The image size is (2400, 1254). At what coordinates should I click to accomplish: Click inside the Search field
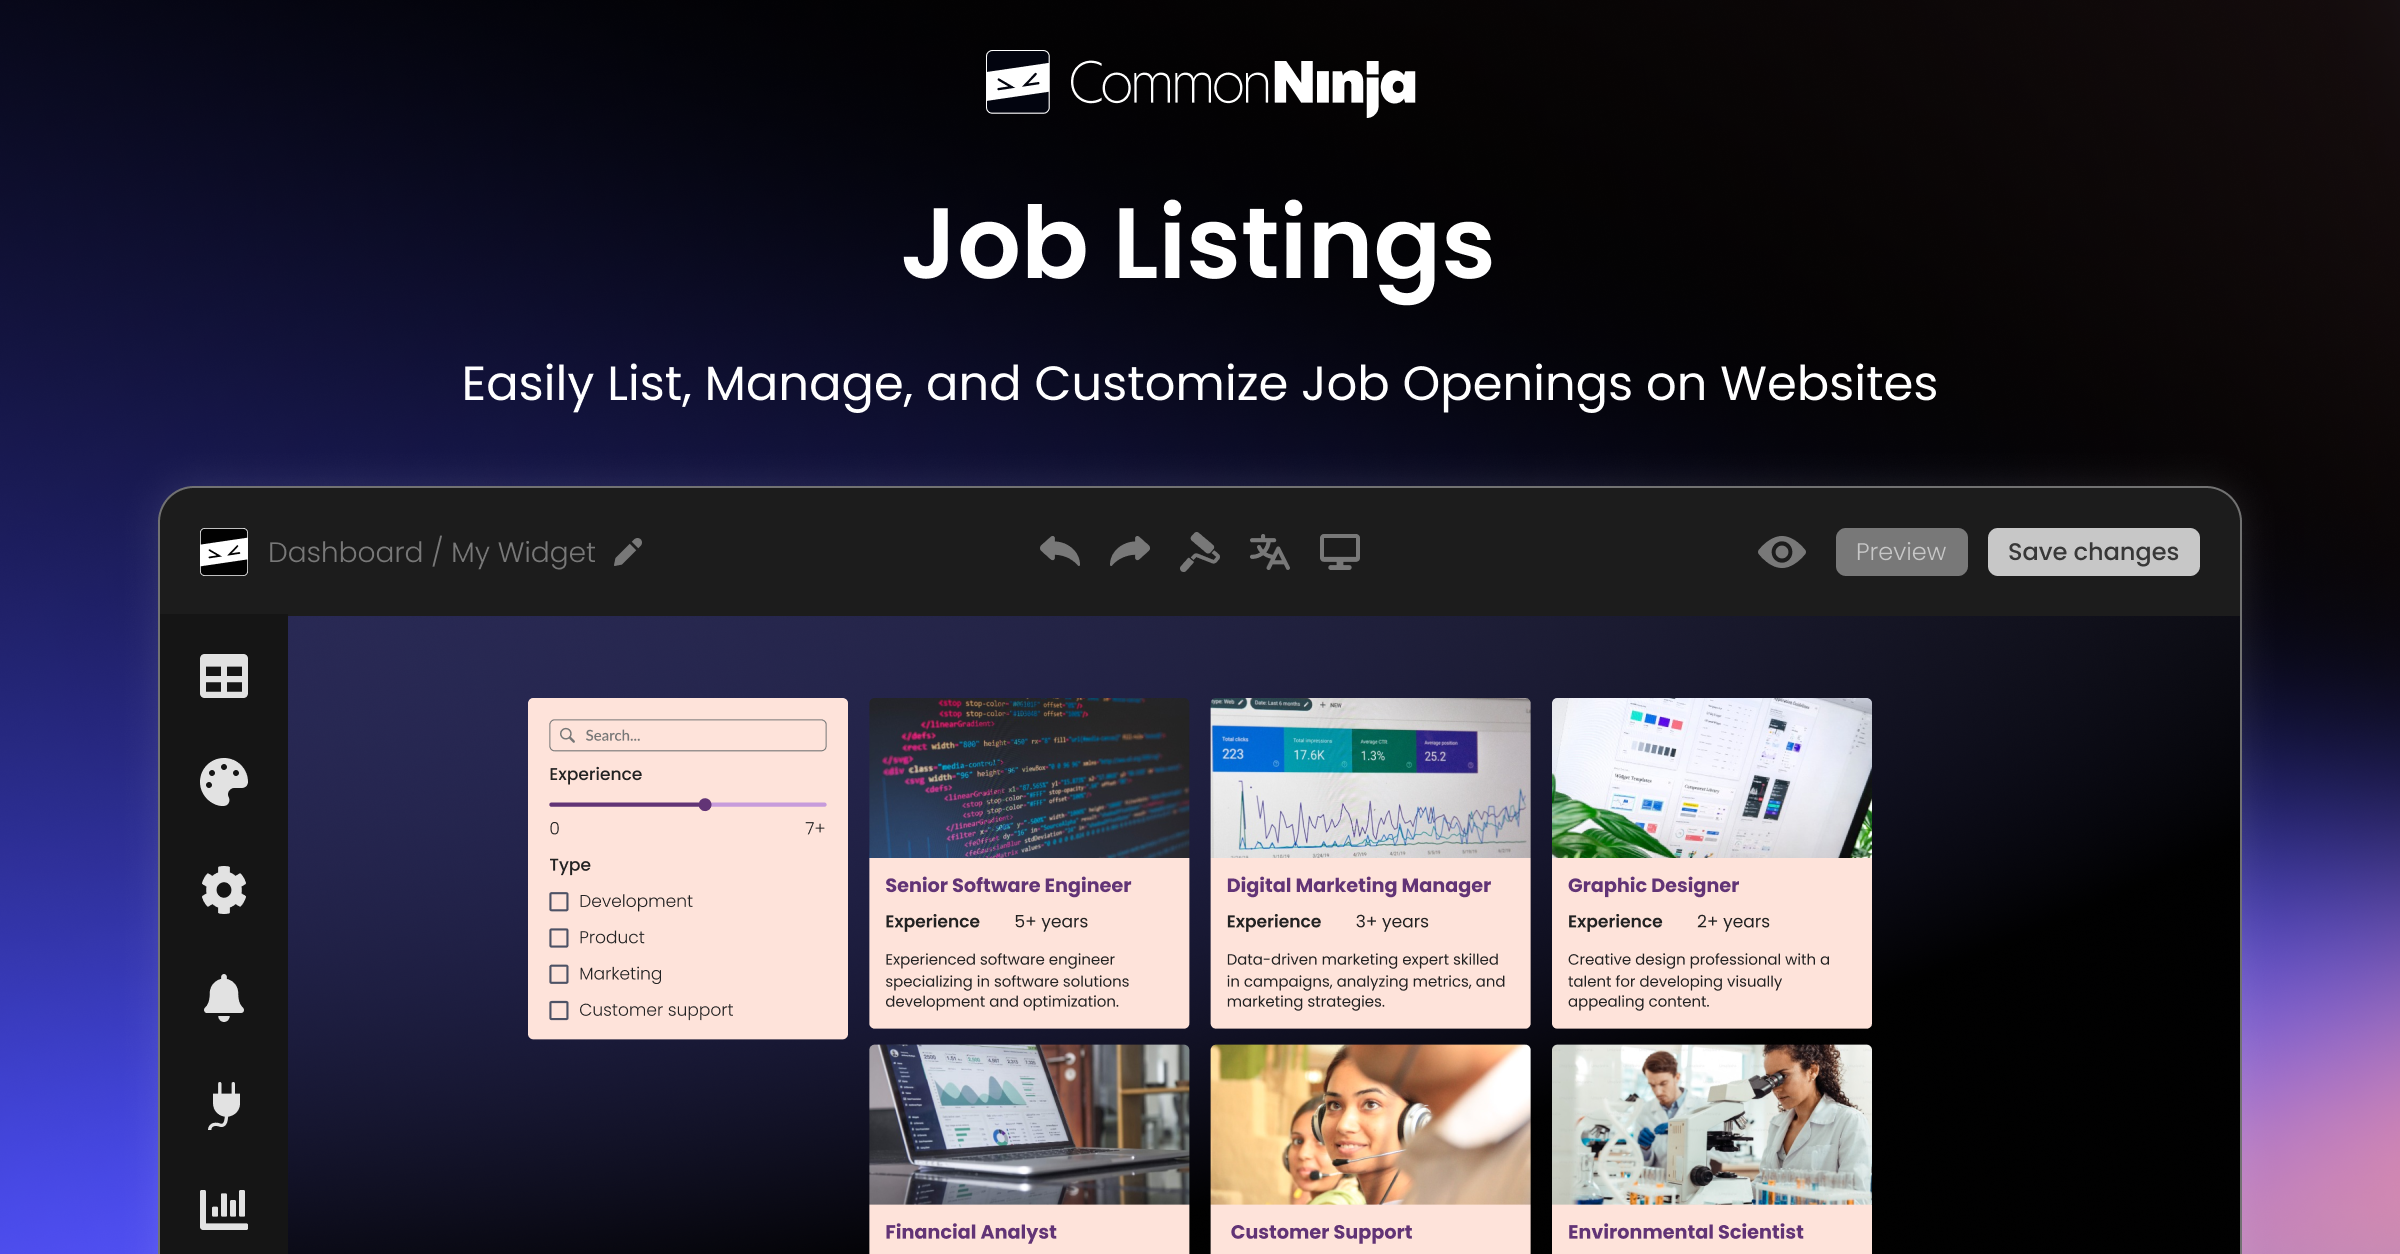(x=687, y=735)
